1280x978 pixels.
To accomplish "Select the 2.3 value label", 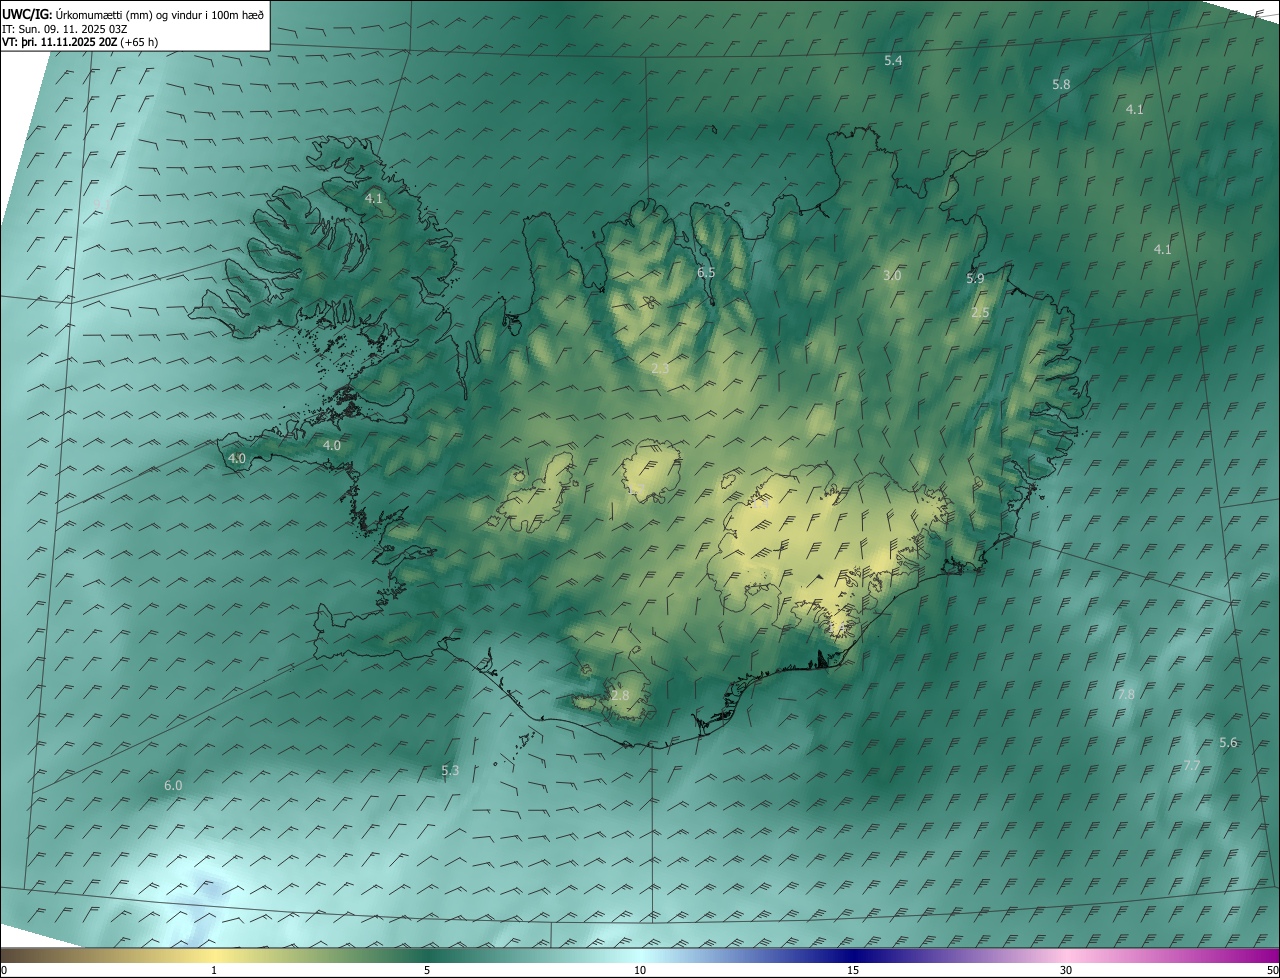I will 660,369.
